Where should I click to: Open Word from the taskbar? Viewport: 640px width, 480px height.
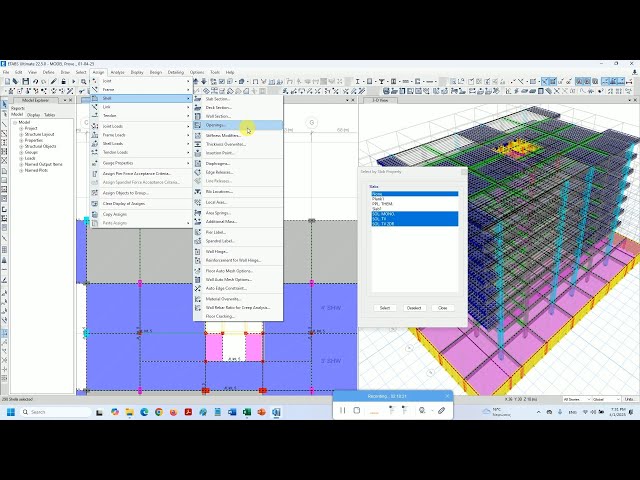tap(232, 412)
